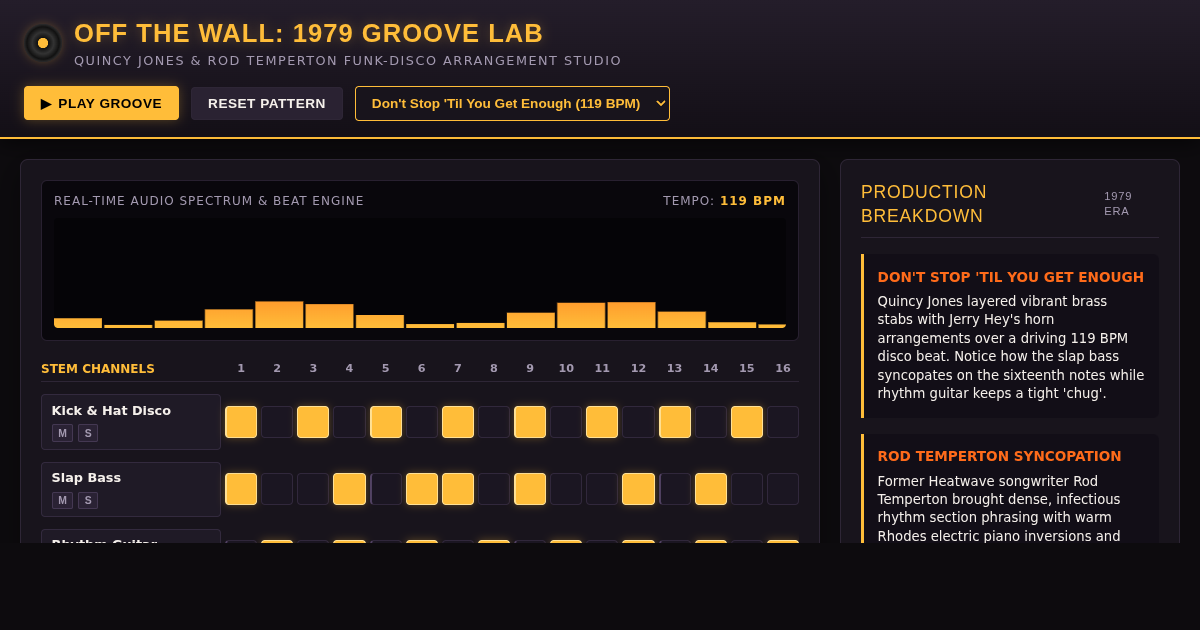Click Rod Temperton Syncopation card title
The image size is (1200, 630).
coord(1000,456)
